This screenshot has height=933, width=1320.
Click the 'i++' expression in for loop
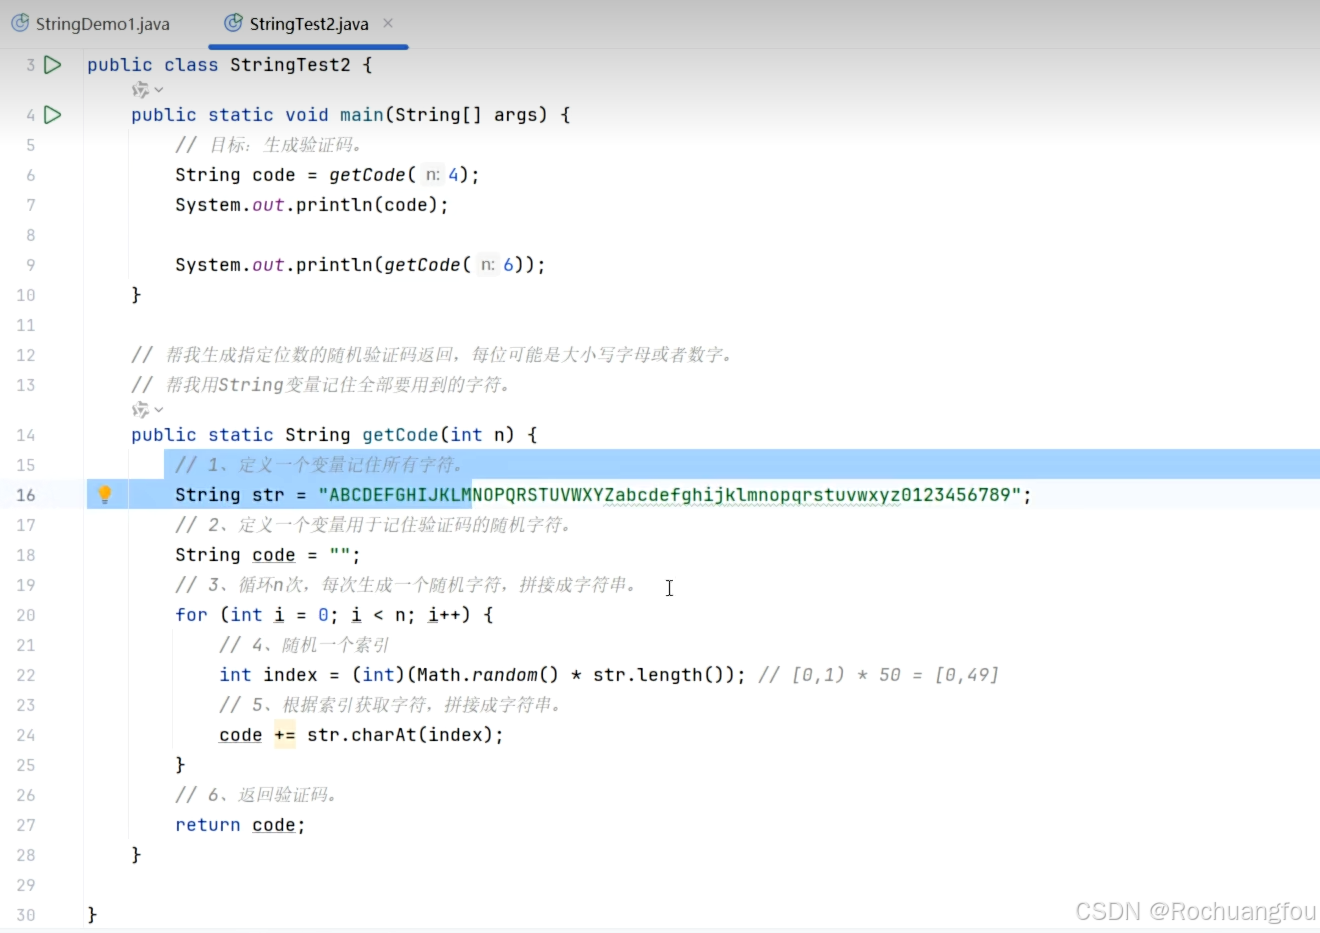point(444,615)
